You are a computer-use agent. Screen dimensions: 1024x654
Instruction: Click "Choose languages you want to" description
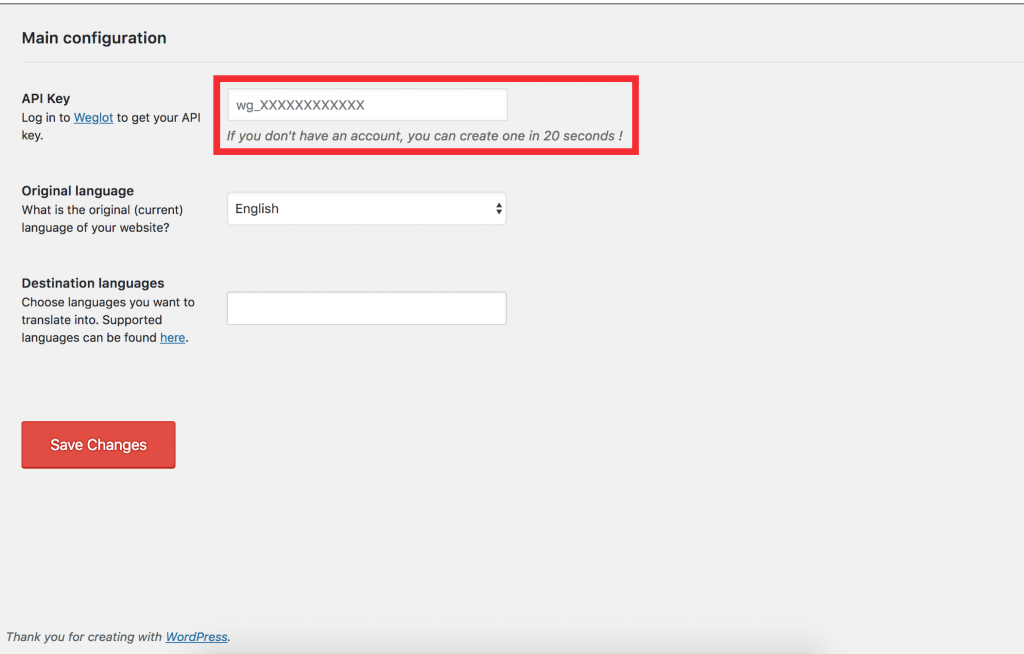click(108, 302)
